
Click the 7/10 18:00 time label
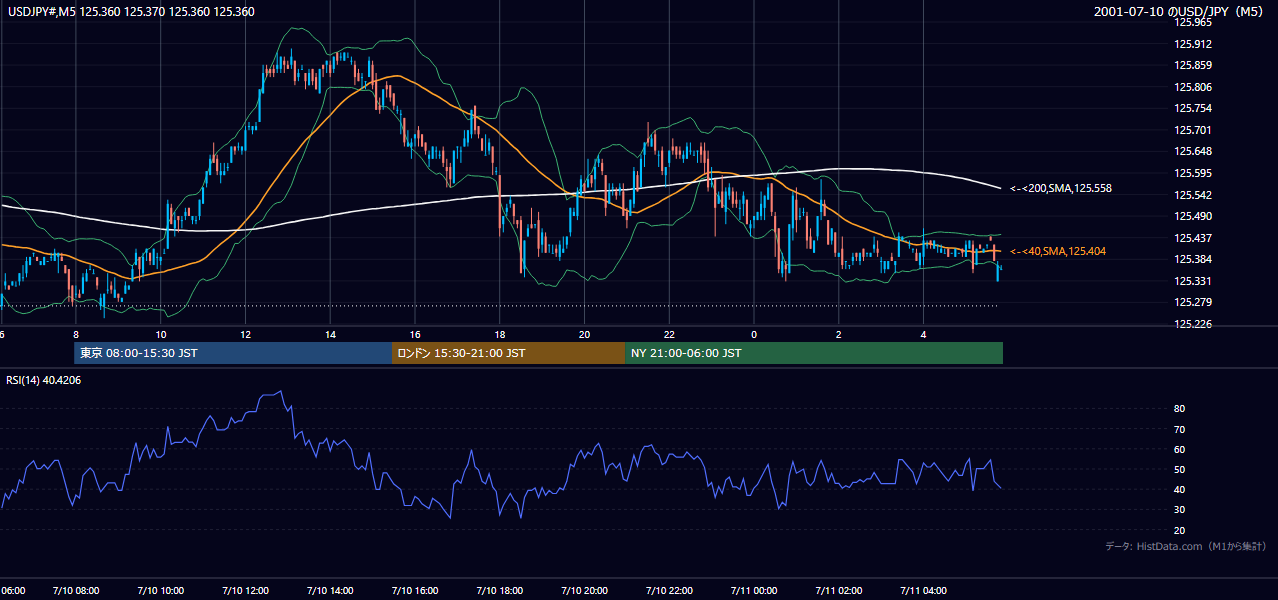(500, 591)
